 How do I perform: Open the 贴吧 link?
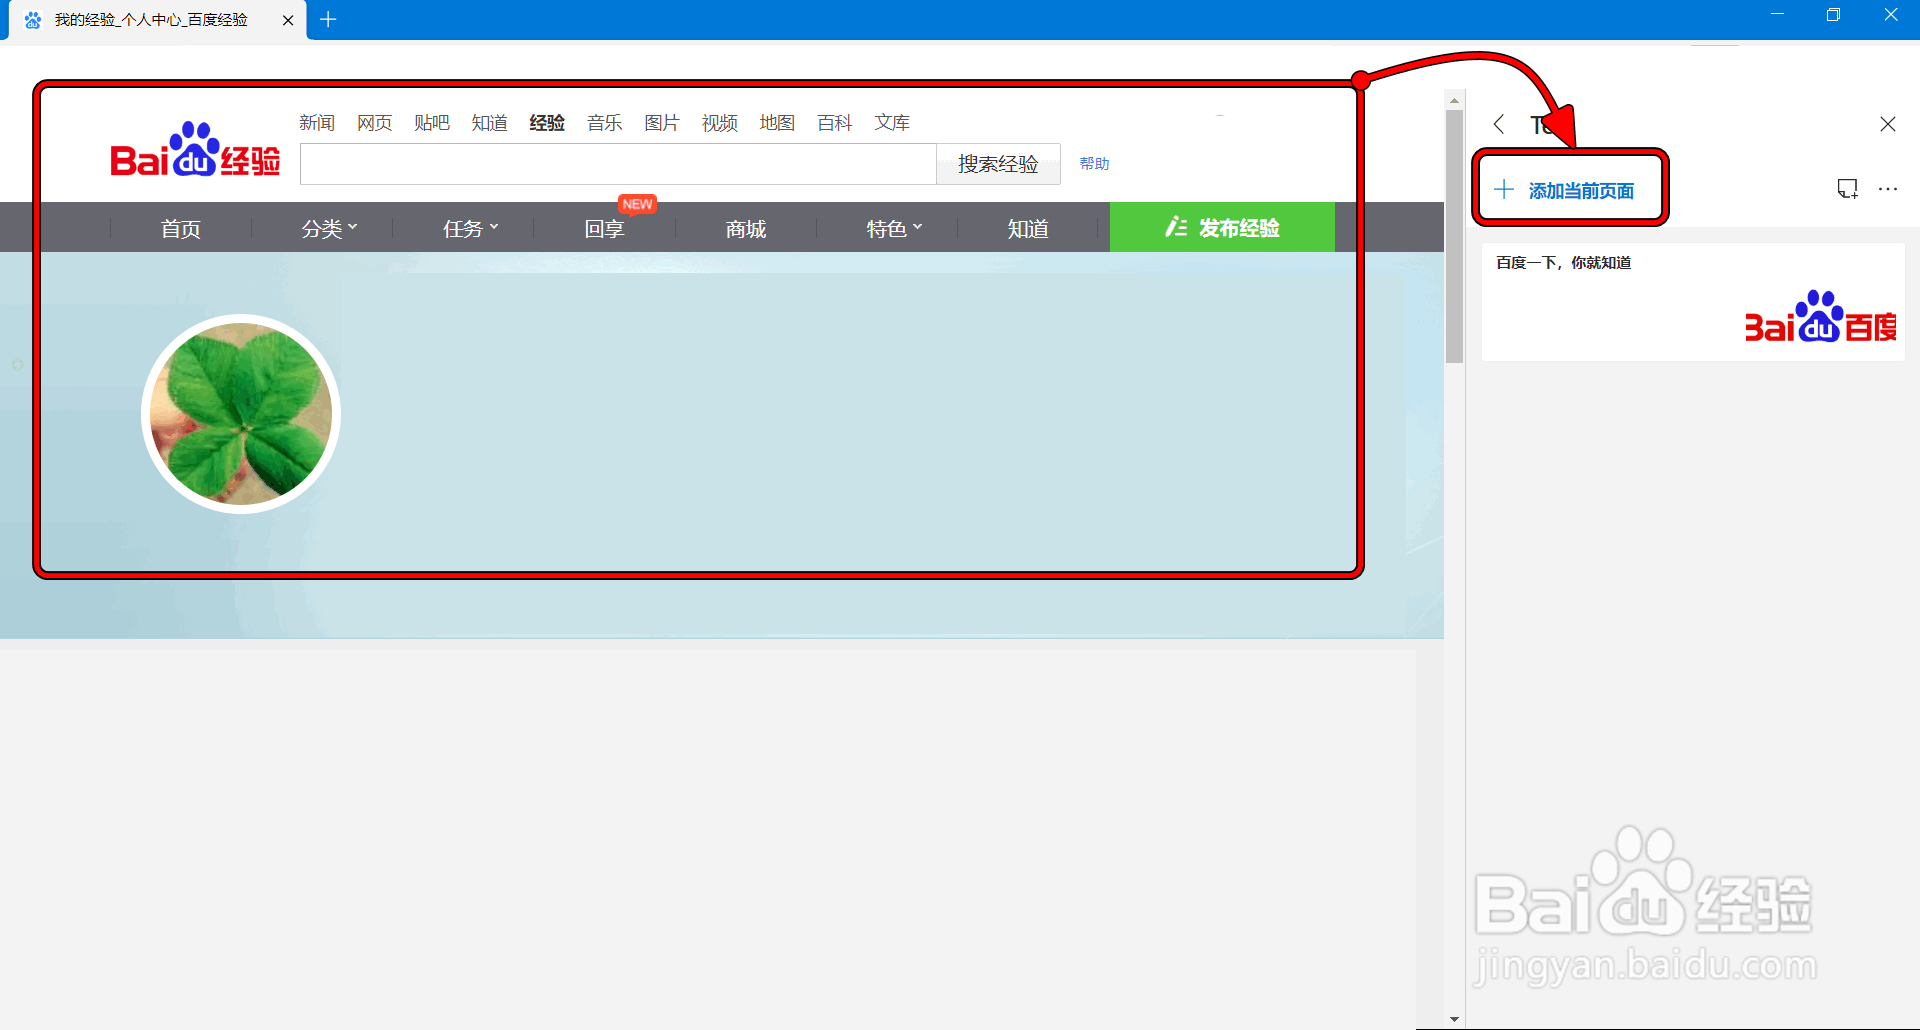pyautogui.click(x=432, y=123)
